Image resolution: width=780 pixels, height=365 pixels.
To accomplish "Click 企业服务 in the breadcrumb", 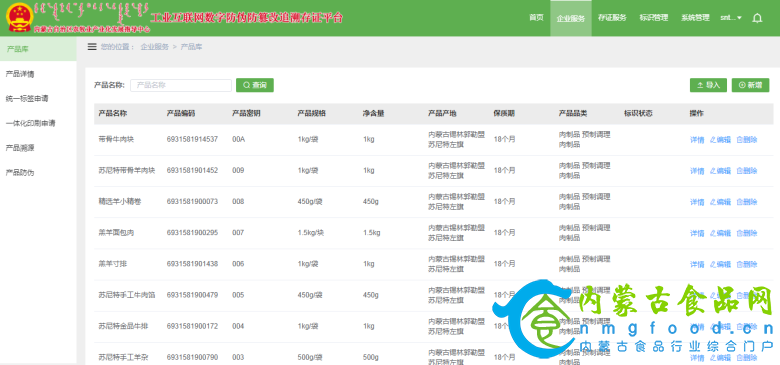I will tap(155, 47).
